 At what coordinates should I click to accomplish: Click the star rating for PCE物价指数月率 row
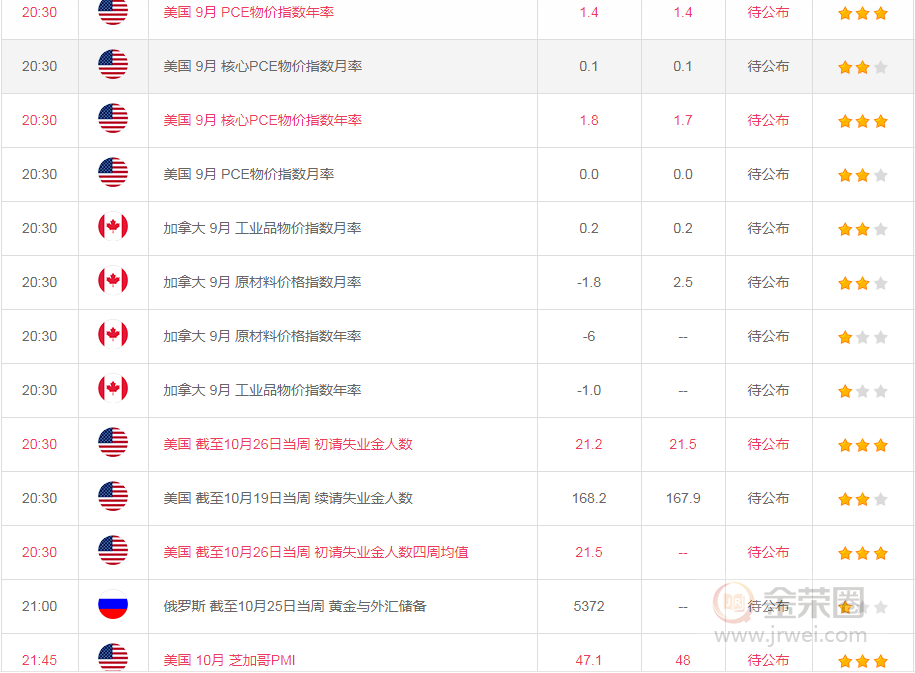pyautogui.click(x=862, y=175)
